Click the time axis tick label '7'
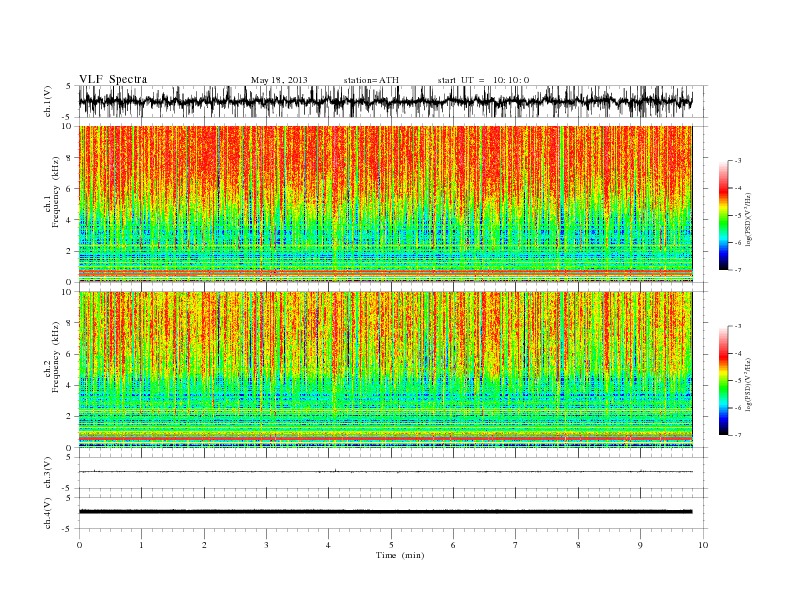This screenshot has height=612, width=792. click(516, 545)
